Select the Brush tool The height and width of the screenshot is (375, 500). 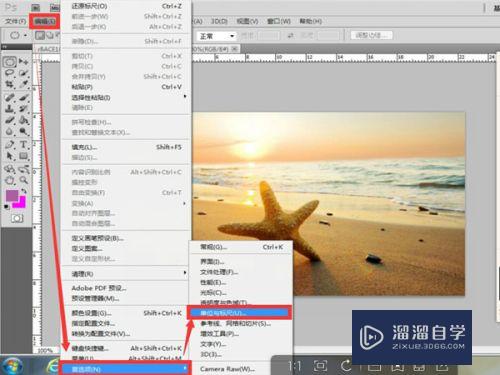(24, 98)
